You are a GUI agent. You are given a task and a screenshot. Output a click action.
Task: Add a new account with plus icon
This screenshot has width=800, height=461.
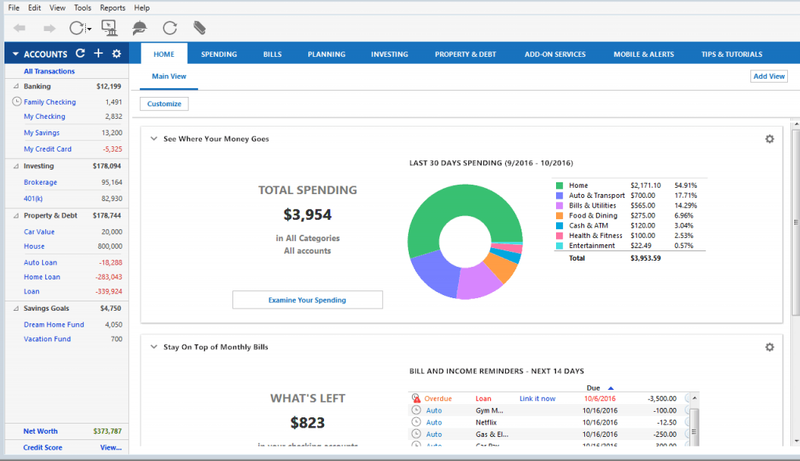point(98,53)
